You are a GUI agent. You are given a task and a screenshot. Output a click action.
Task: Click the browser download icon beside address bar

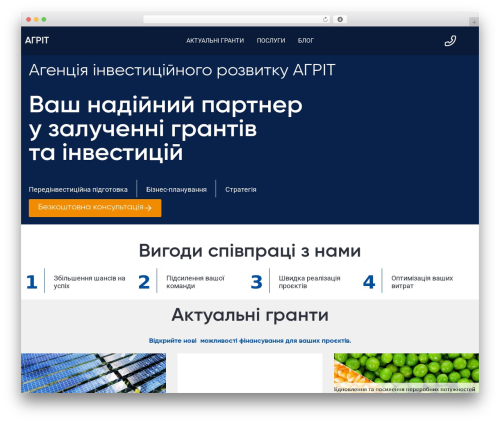(x=340, y=19)
